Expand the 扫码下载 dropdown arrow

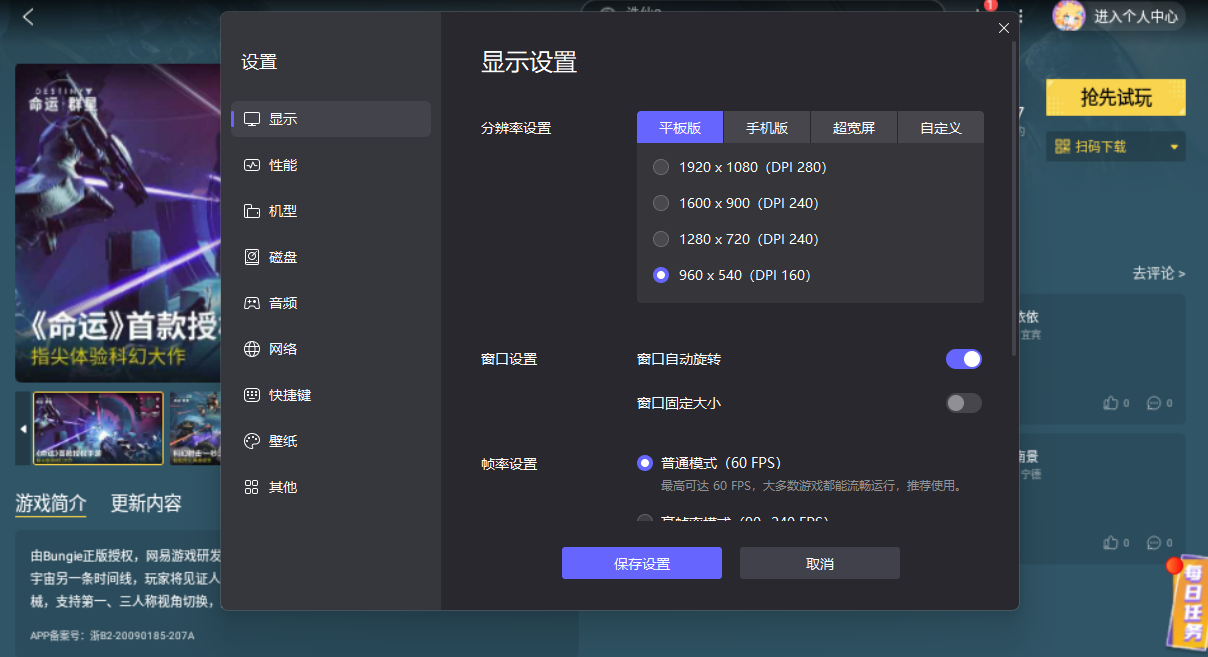1174,147
